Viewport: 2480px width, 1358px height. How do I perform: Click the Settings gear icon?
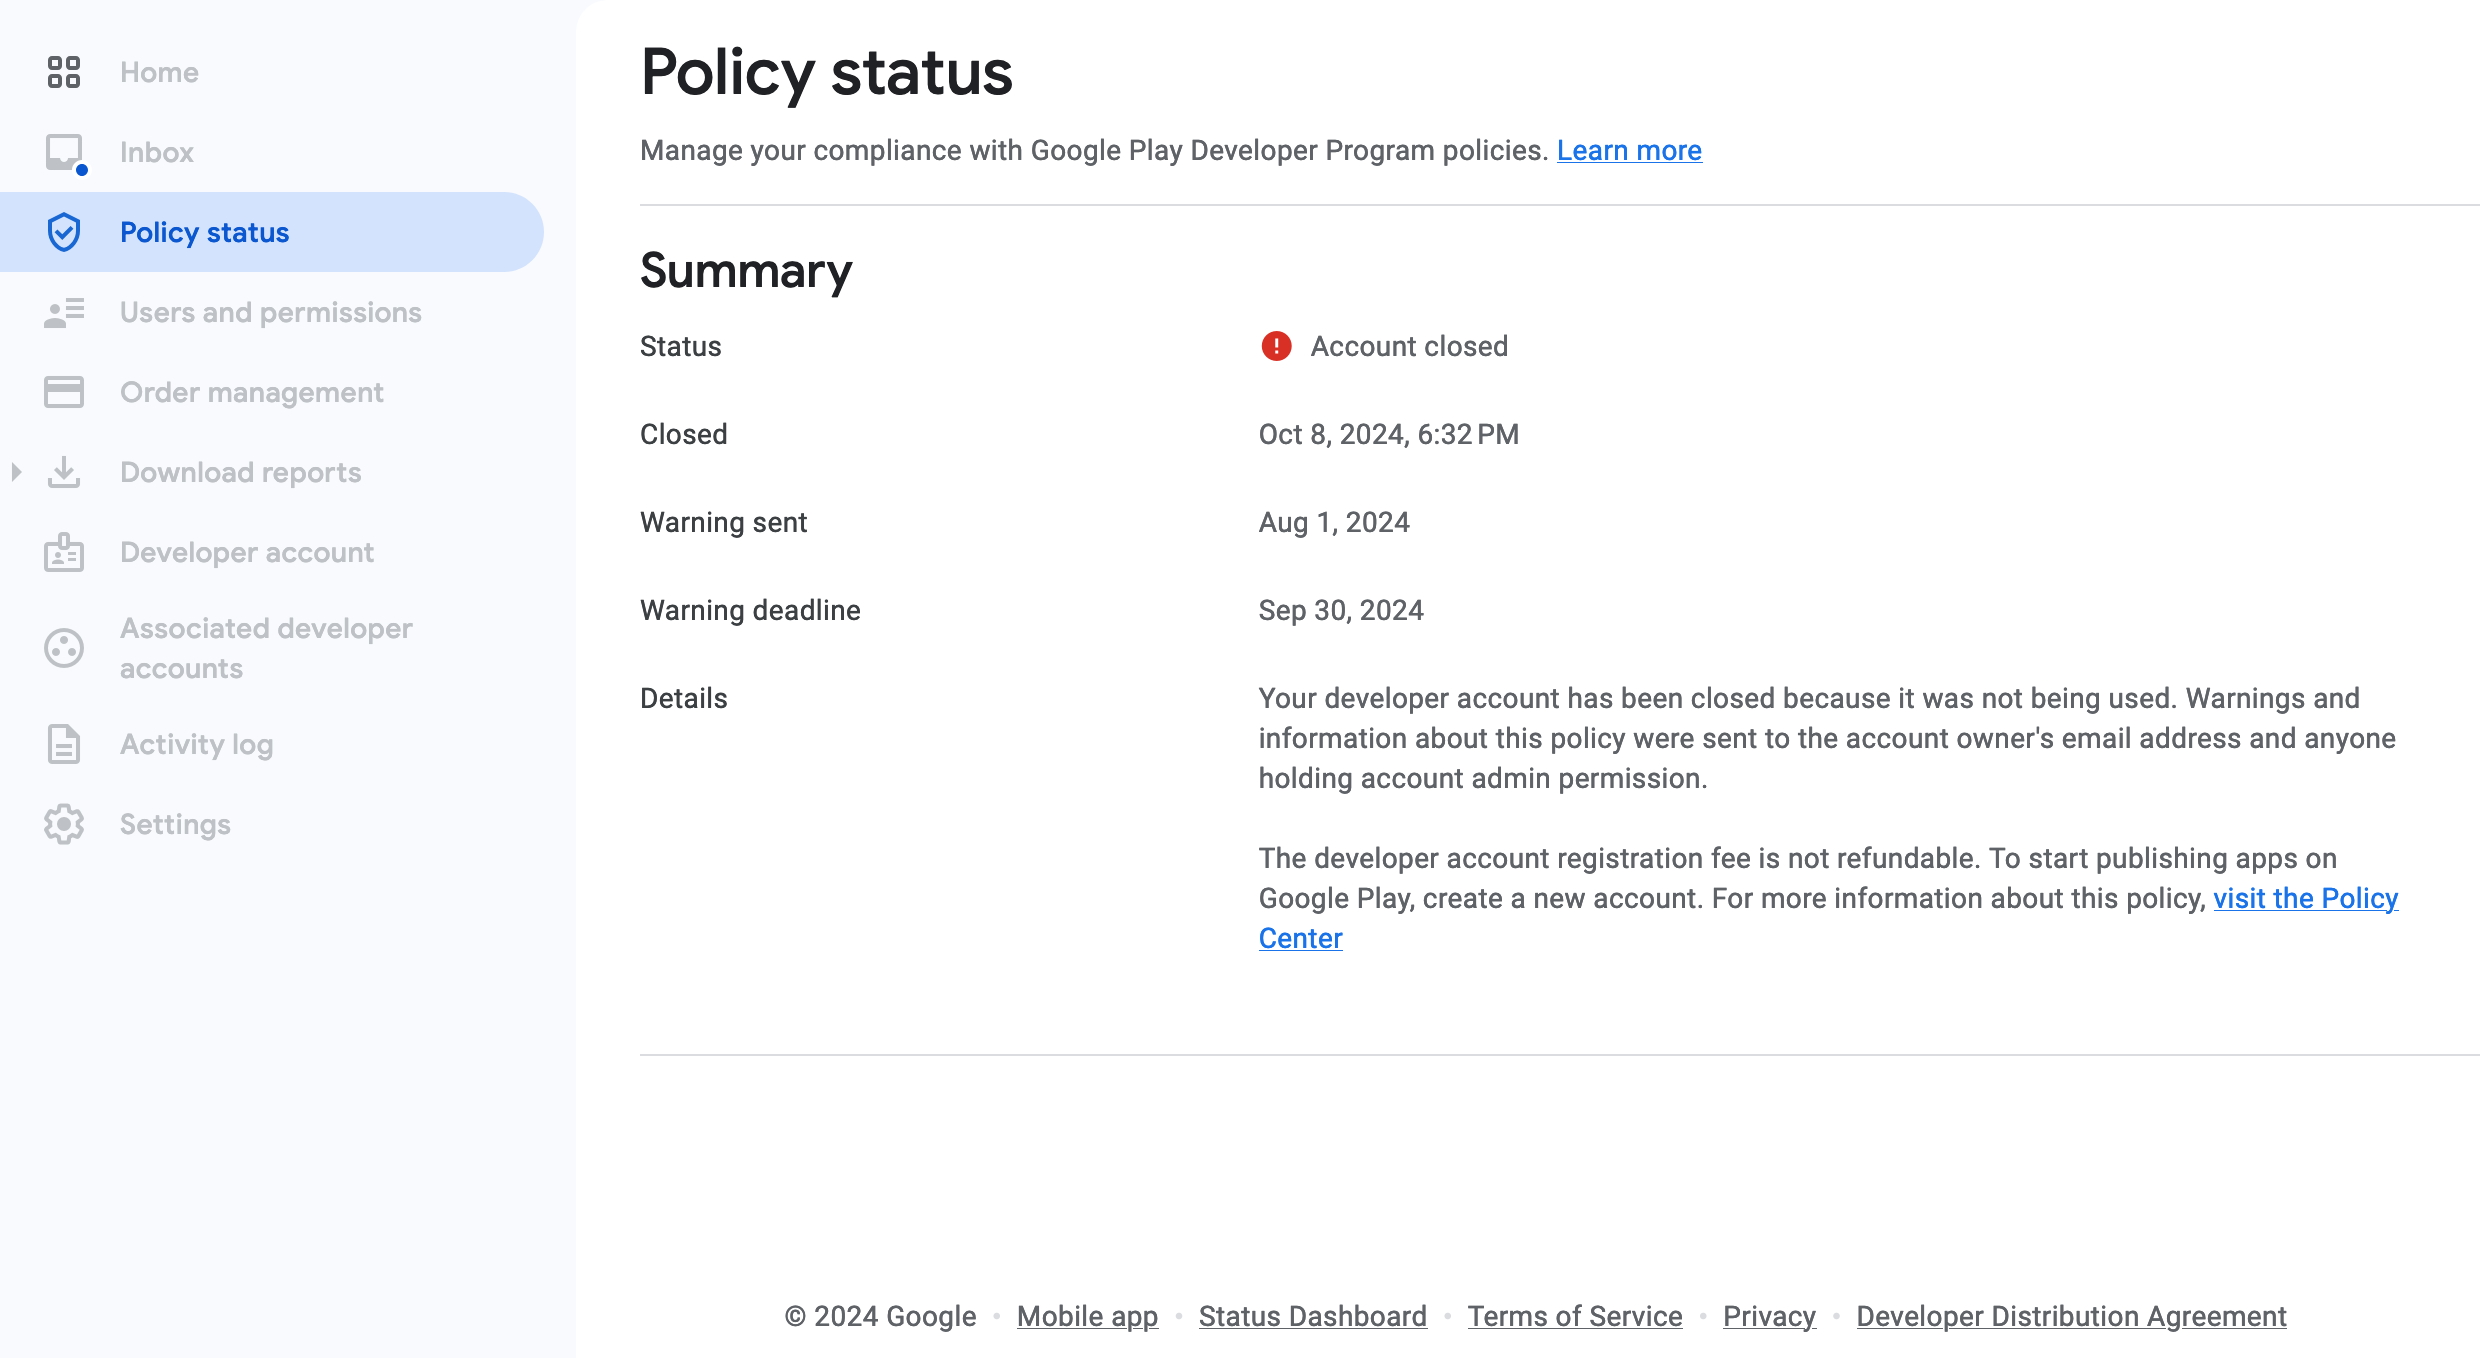(x=64, y=824)
